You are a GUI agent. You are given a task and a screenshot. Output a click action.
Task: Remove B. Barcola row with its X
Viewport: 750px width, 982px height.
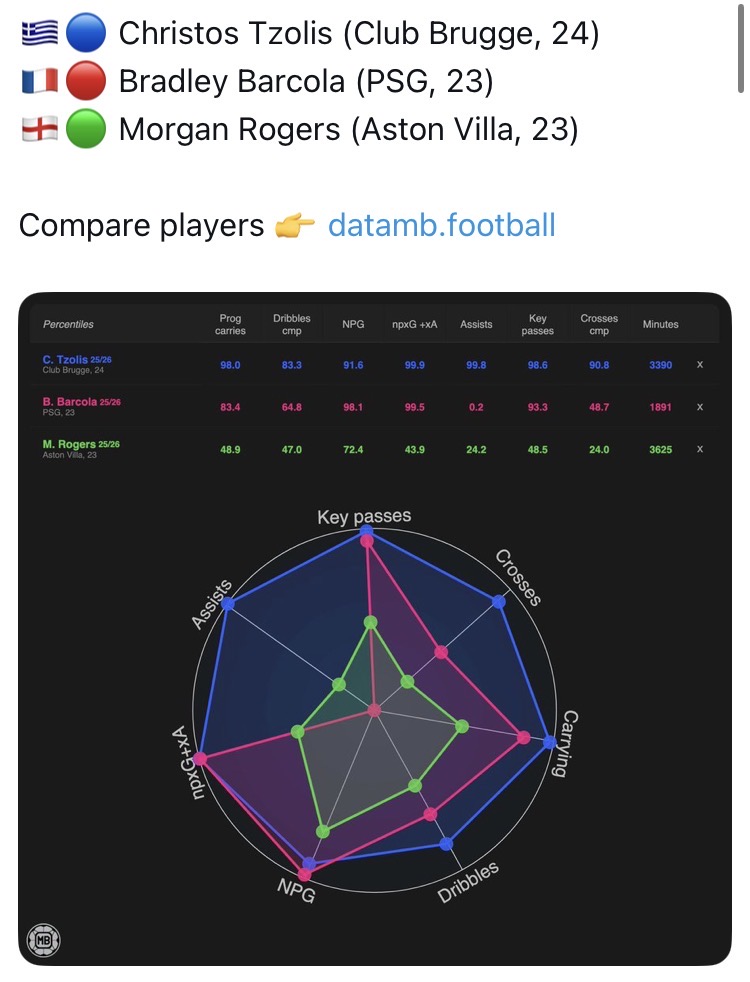pos(700,407)
